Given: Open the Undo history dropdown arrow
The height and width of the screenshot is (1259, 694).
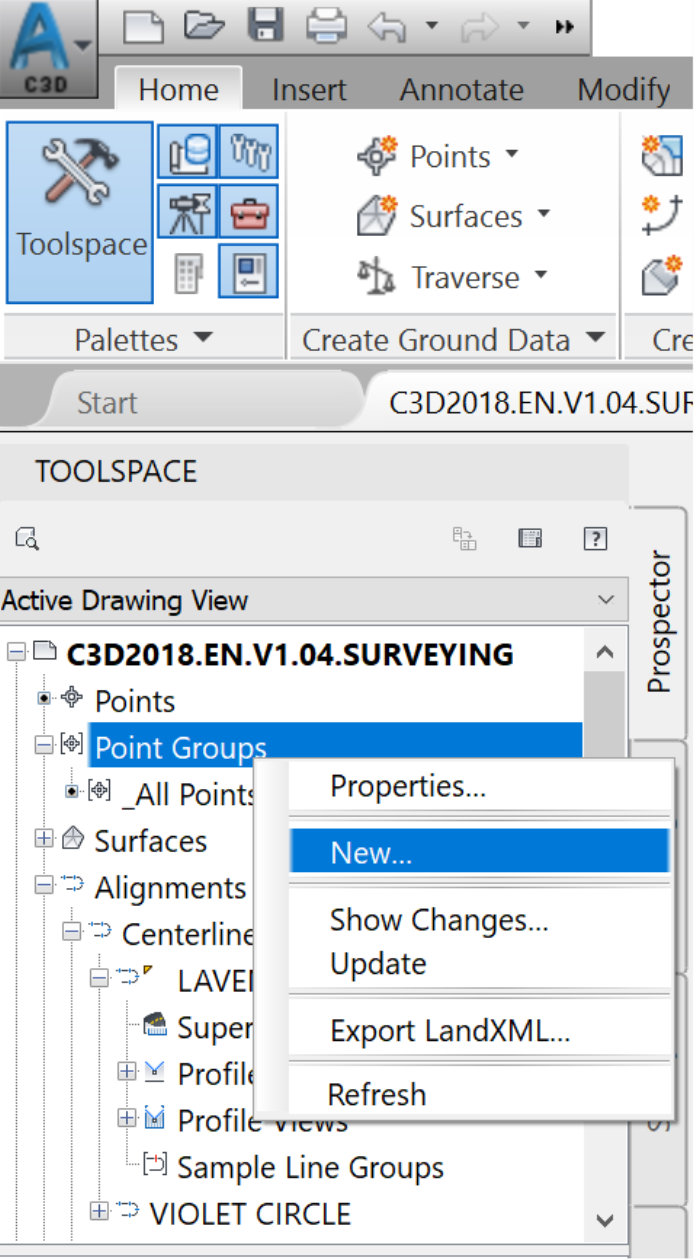Looking at the screenshot, I should pos(431,26).
